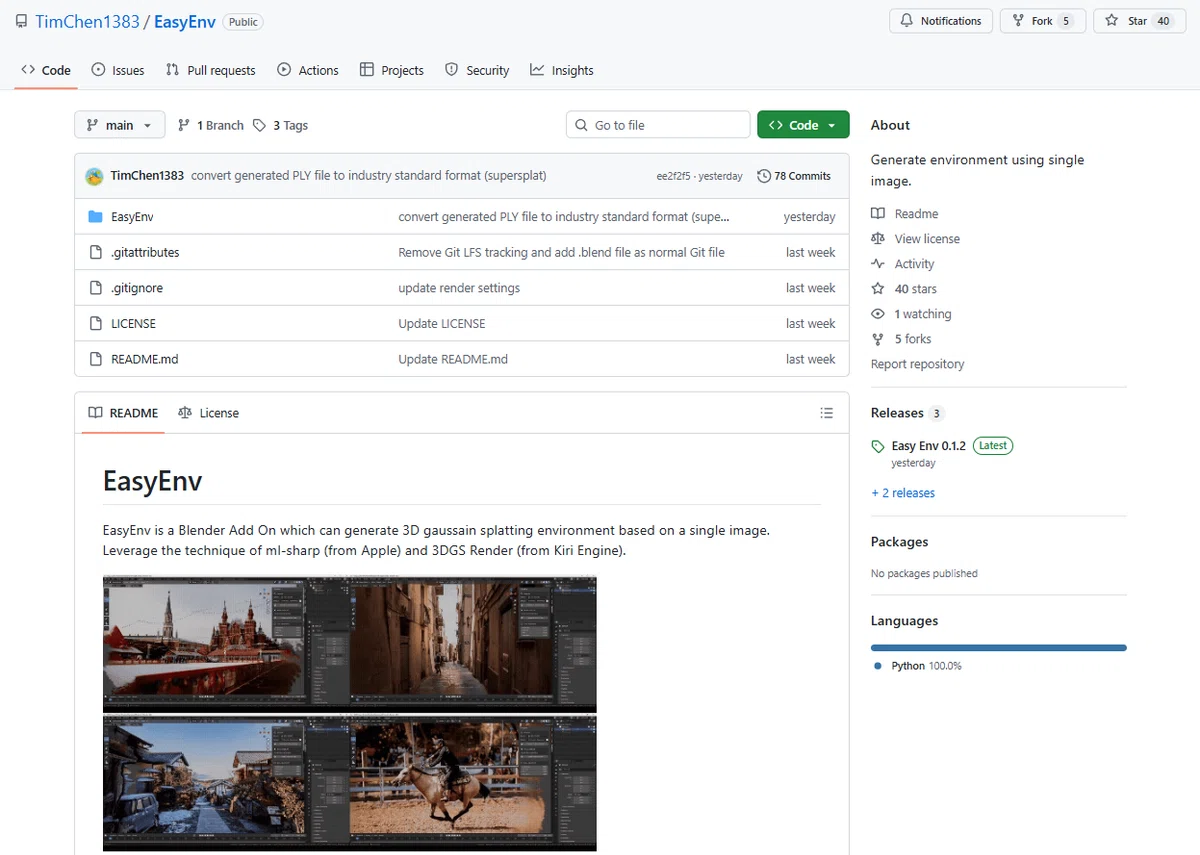Open TimChen1383 owner link in header
The image size is (1200, 855).
[x=87, y=21]
